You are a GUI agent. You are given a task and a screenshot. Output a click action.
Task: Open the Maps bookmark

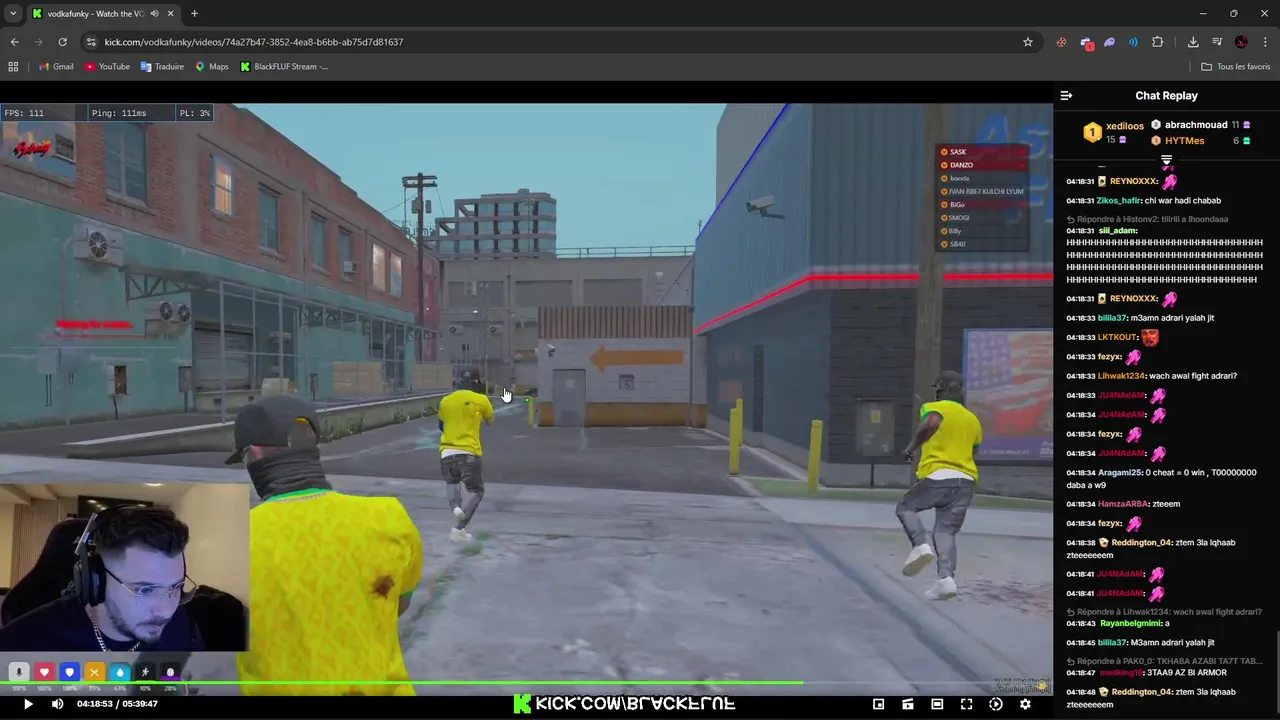(x=212, y=67)
